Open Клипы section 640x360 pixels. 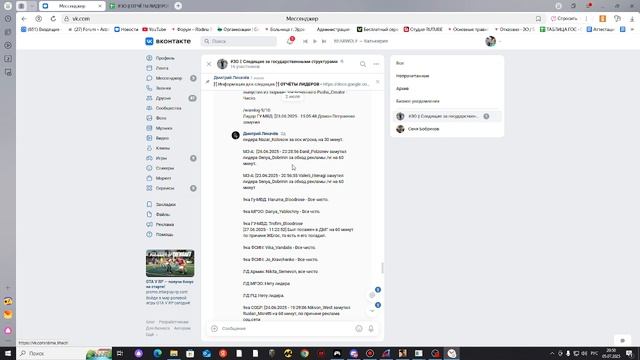(x=162, y=148)
